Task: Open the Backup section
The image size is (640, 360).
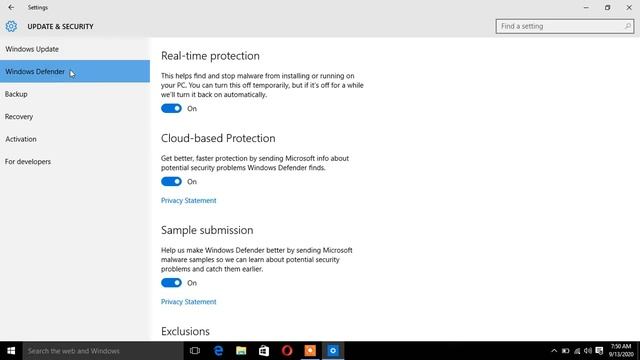Action: (x=75, y=94)
